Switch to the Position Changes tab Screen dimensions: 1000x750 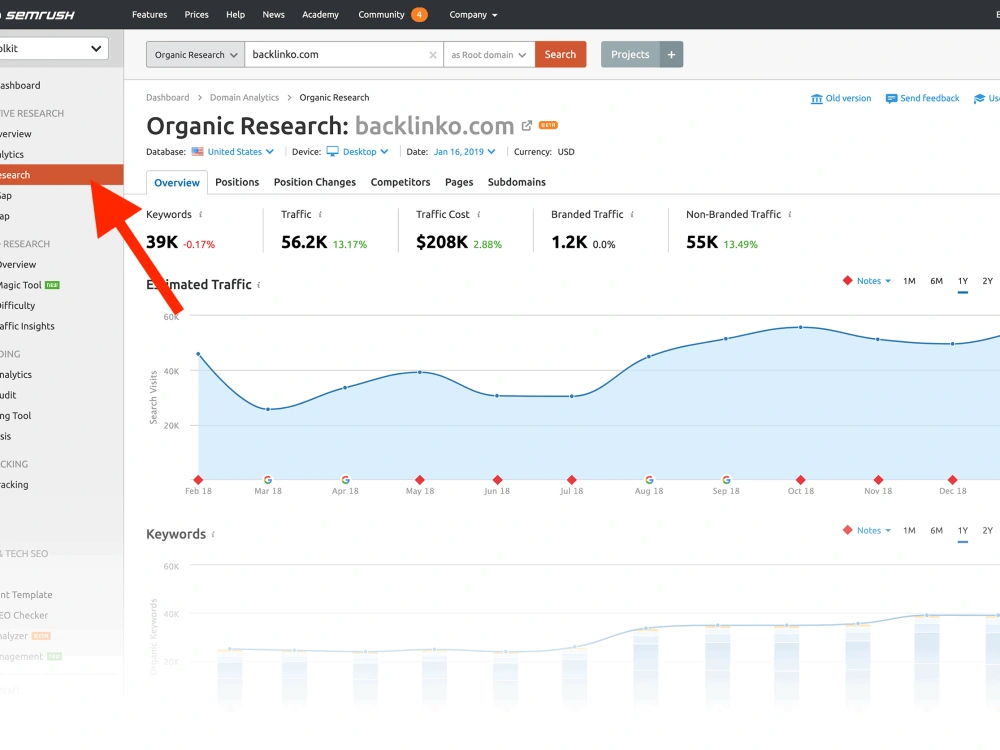(x=315, y=182)
